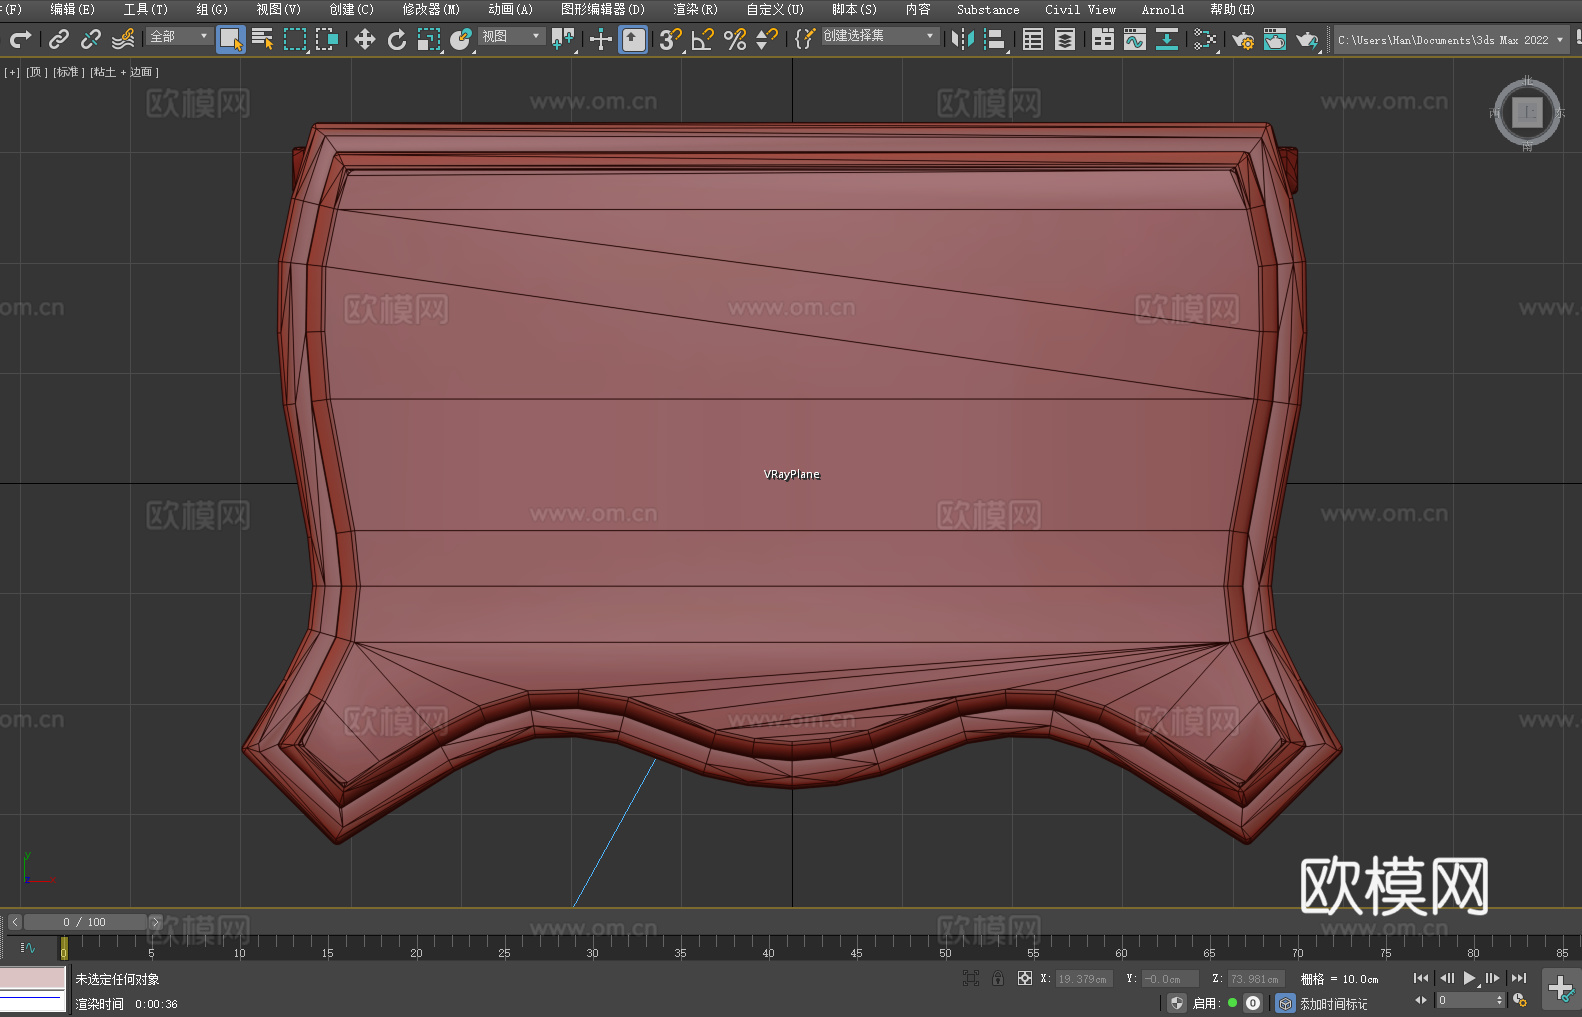
Task: Open the Render Setup teapot icon
Action: pyautogui.click(x=1242, y=40)
